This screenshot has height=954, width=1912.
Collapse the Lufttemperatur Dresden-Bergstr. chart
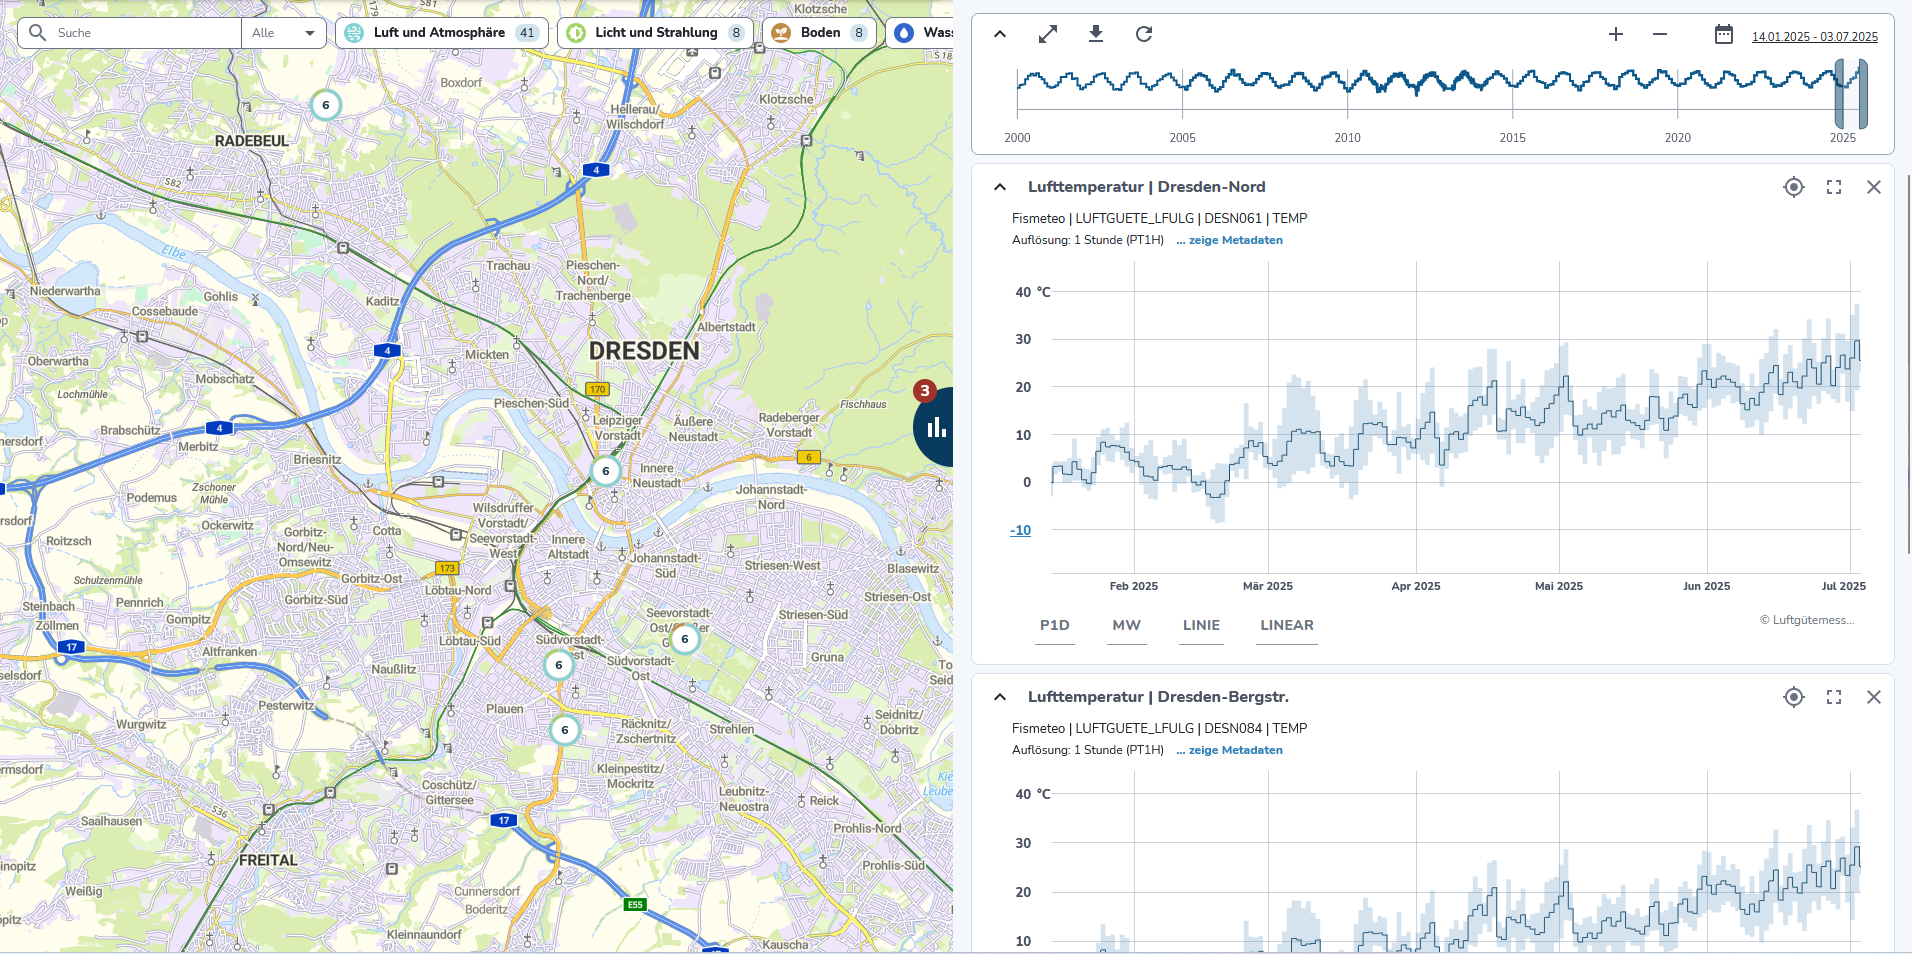click(x=1000, y=697)
